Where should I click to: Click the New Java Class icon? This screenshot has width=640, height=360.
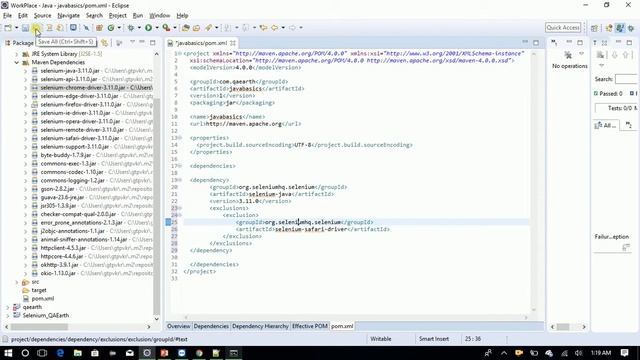click(111, 28)
